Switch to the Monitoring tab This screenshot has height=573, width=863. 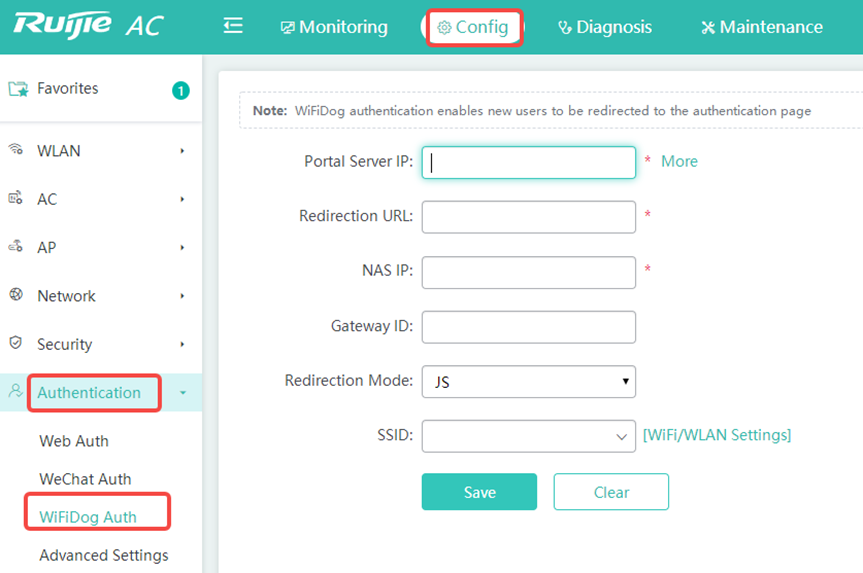[334, 27]
